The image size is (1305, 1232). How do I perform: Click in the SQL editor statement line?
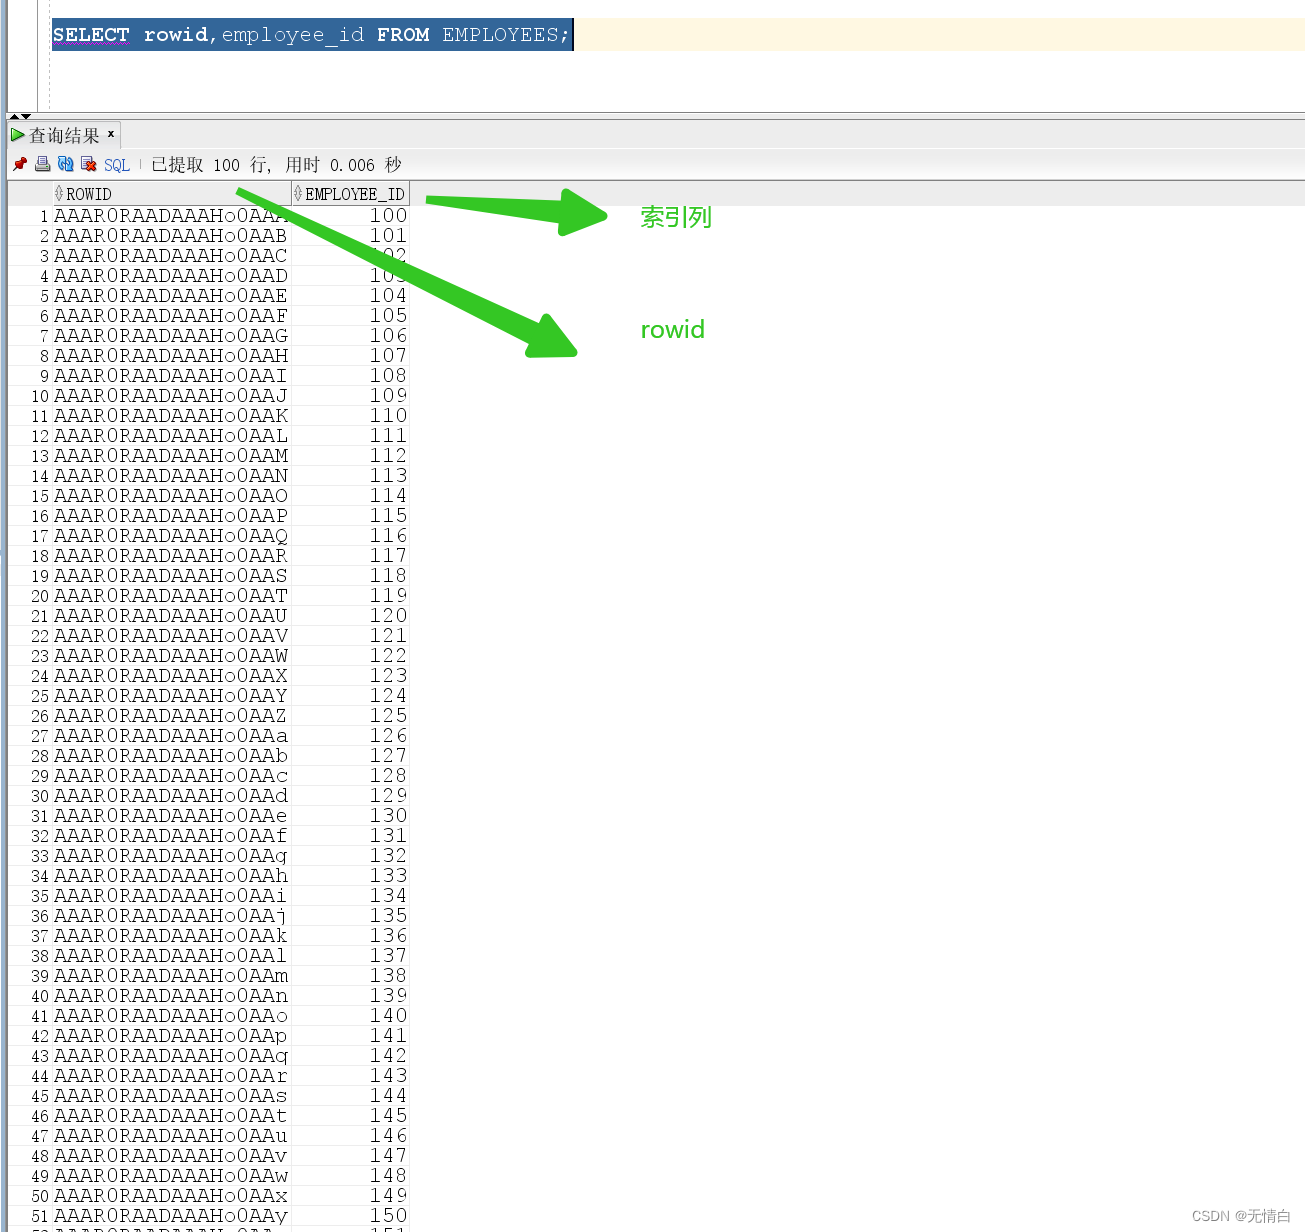tap(677, 35)
